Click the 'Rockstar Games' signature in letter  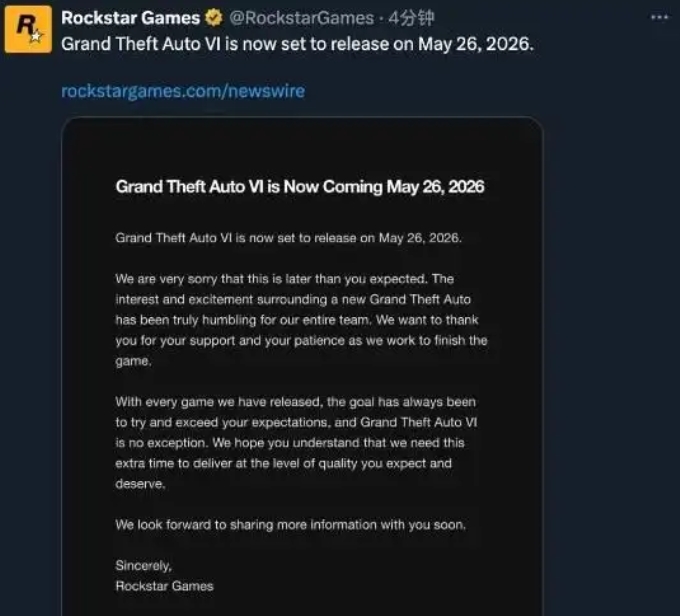(164, 586)
